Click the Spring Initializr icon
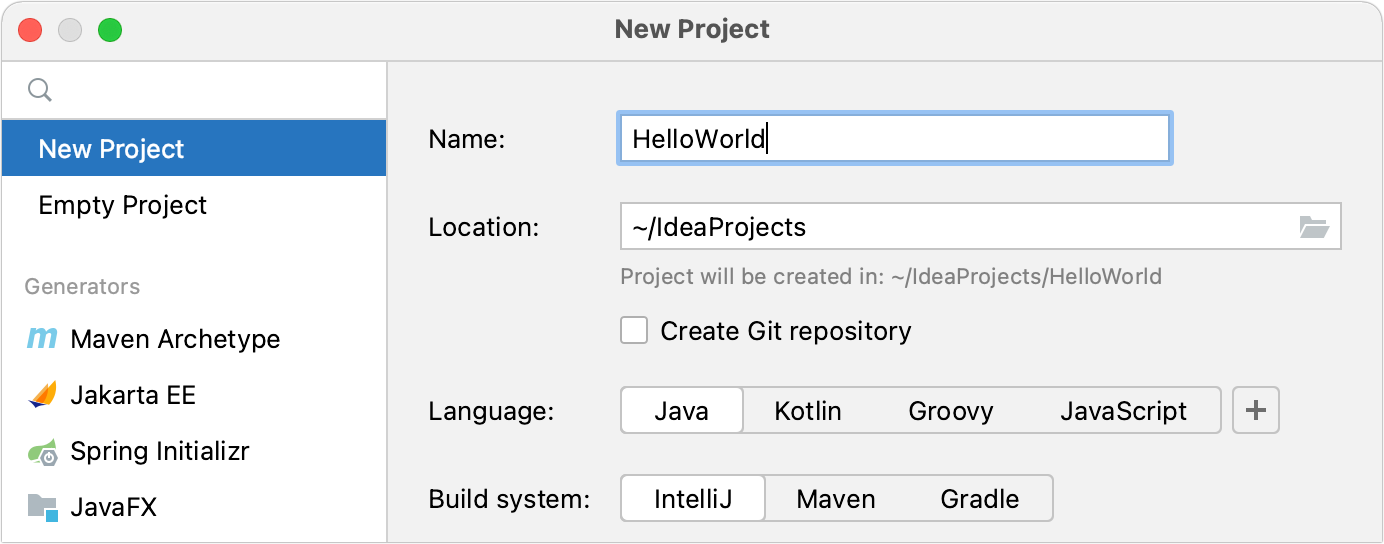Screen dimensions: 1384x544 click(42, 452)
